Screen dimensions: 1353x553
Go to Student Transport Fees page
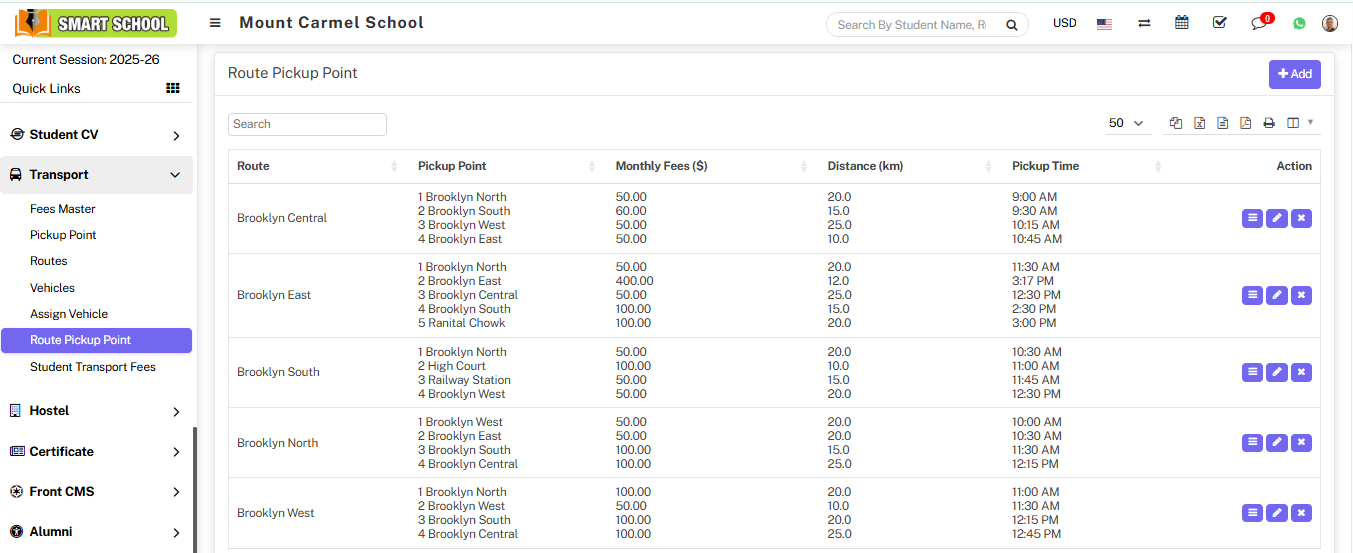click(x=93, y=367)
